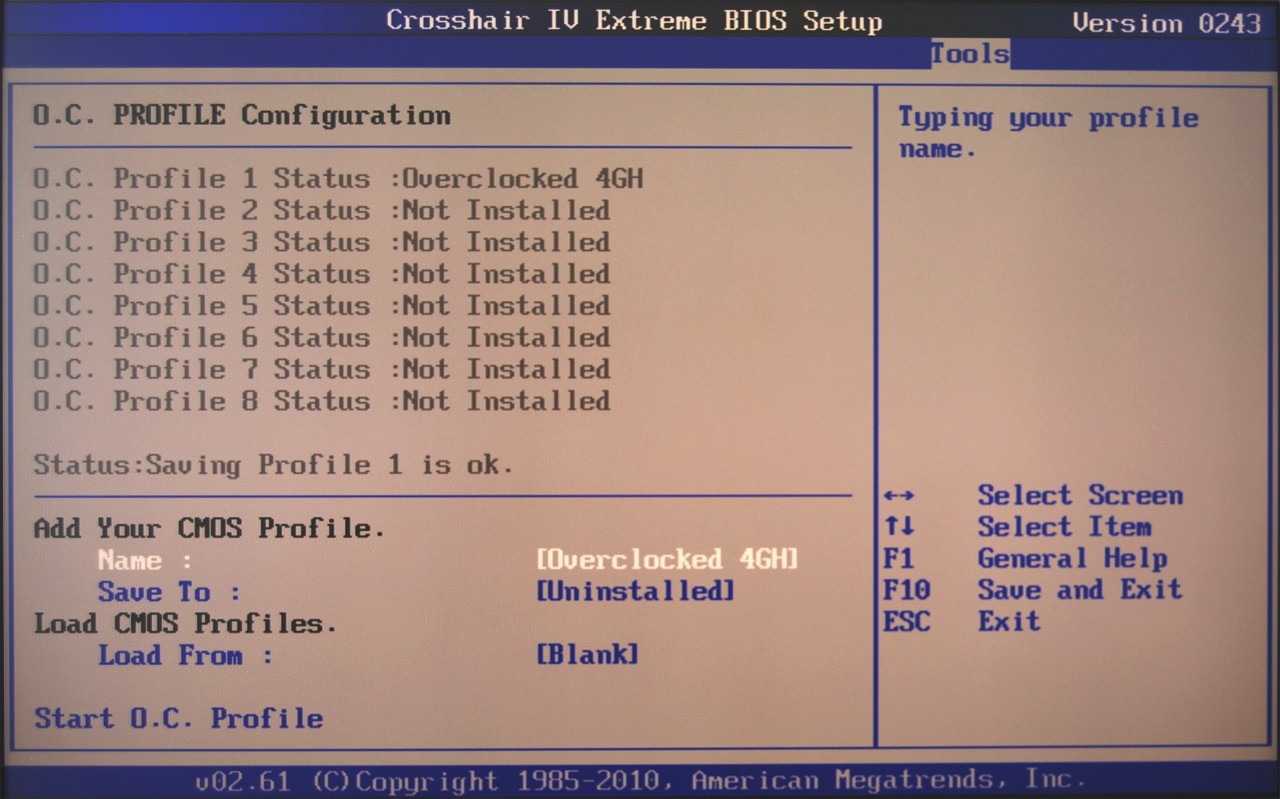Screen dimensions: 1280x799
Task: Select the O.C. Profile 2 Status row
Action: click(x=321, y=211)
